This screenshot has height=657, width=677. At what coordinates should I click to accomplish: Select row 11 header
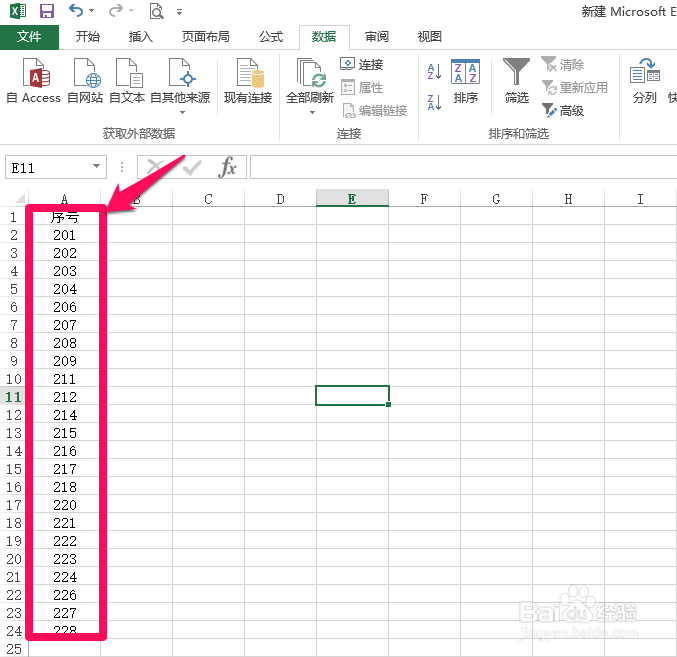13,397
